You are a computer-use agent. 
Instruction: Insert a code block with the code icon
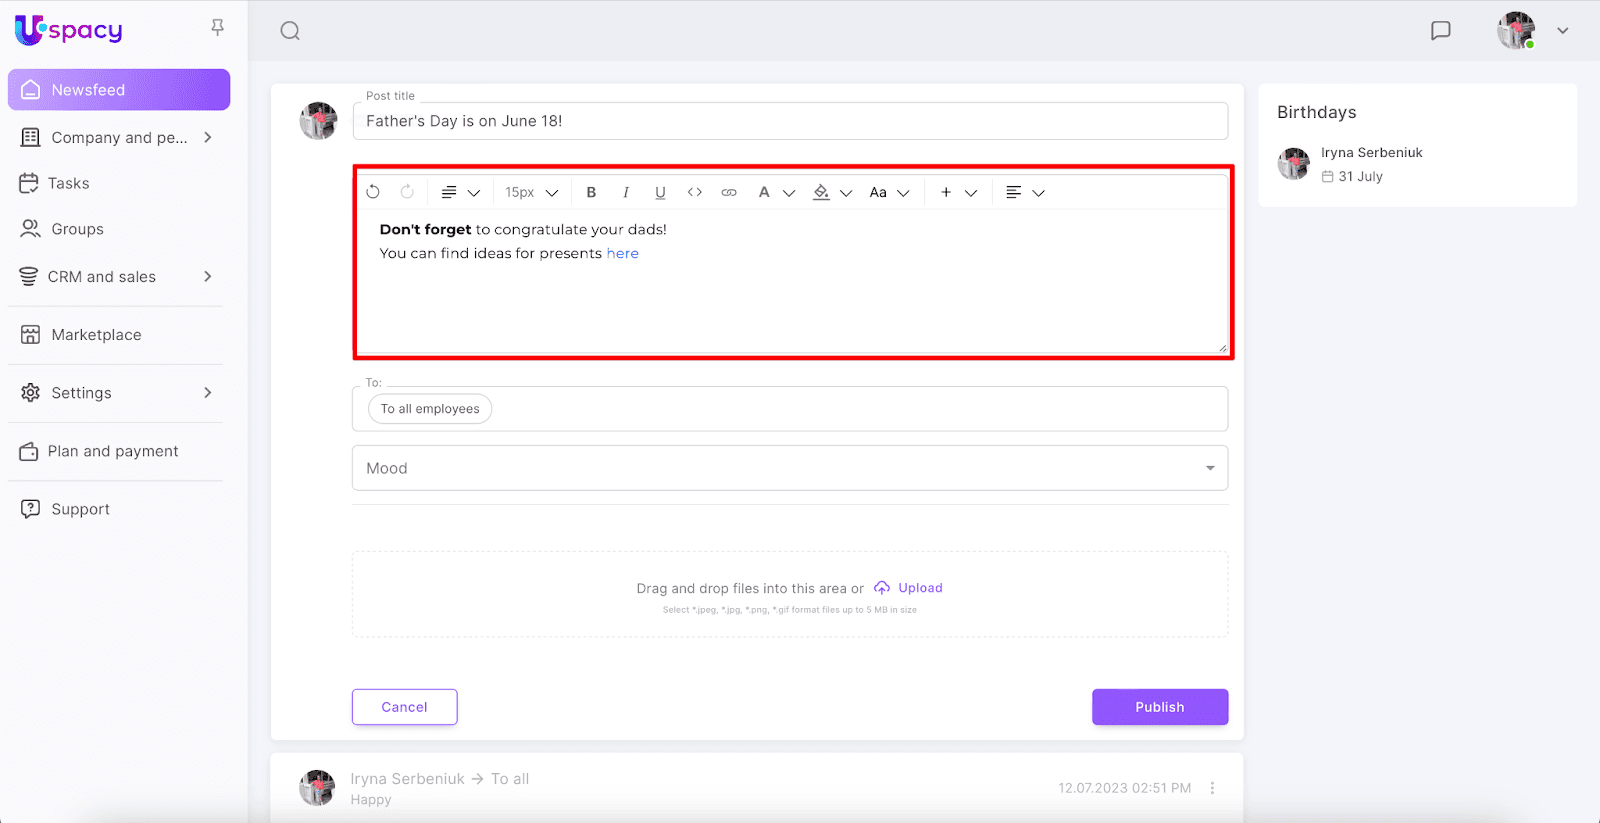[695, 192]
